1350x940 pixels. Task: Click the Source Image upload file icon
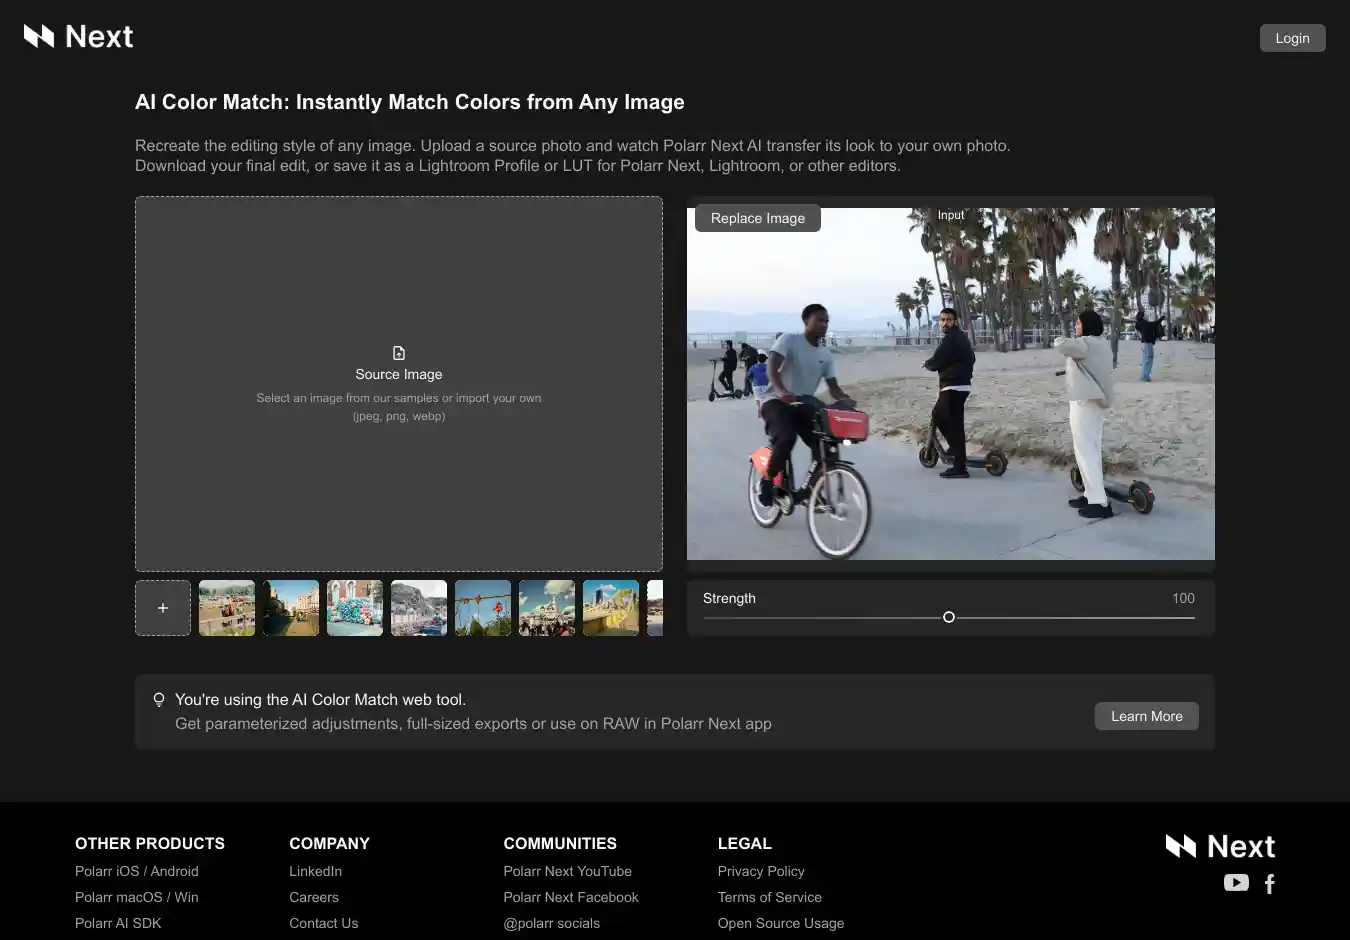(x=399, y=353)
